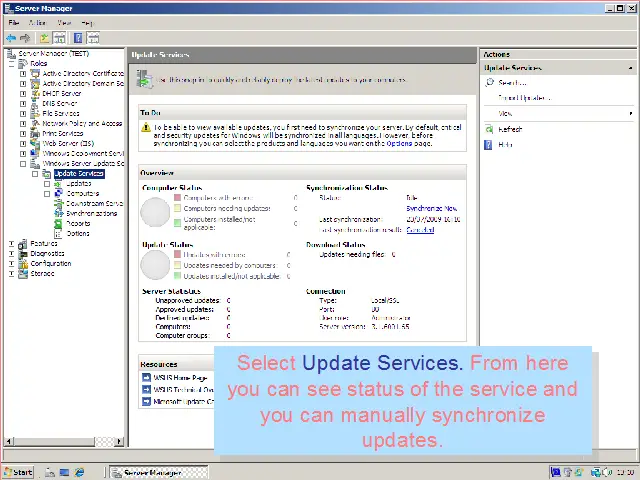
Task: Click the Start button
Action: [x=18, y=472]
